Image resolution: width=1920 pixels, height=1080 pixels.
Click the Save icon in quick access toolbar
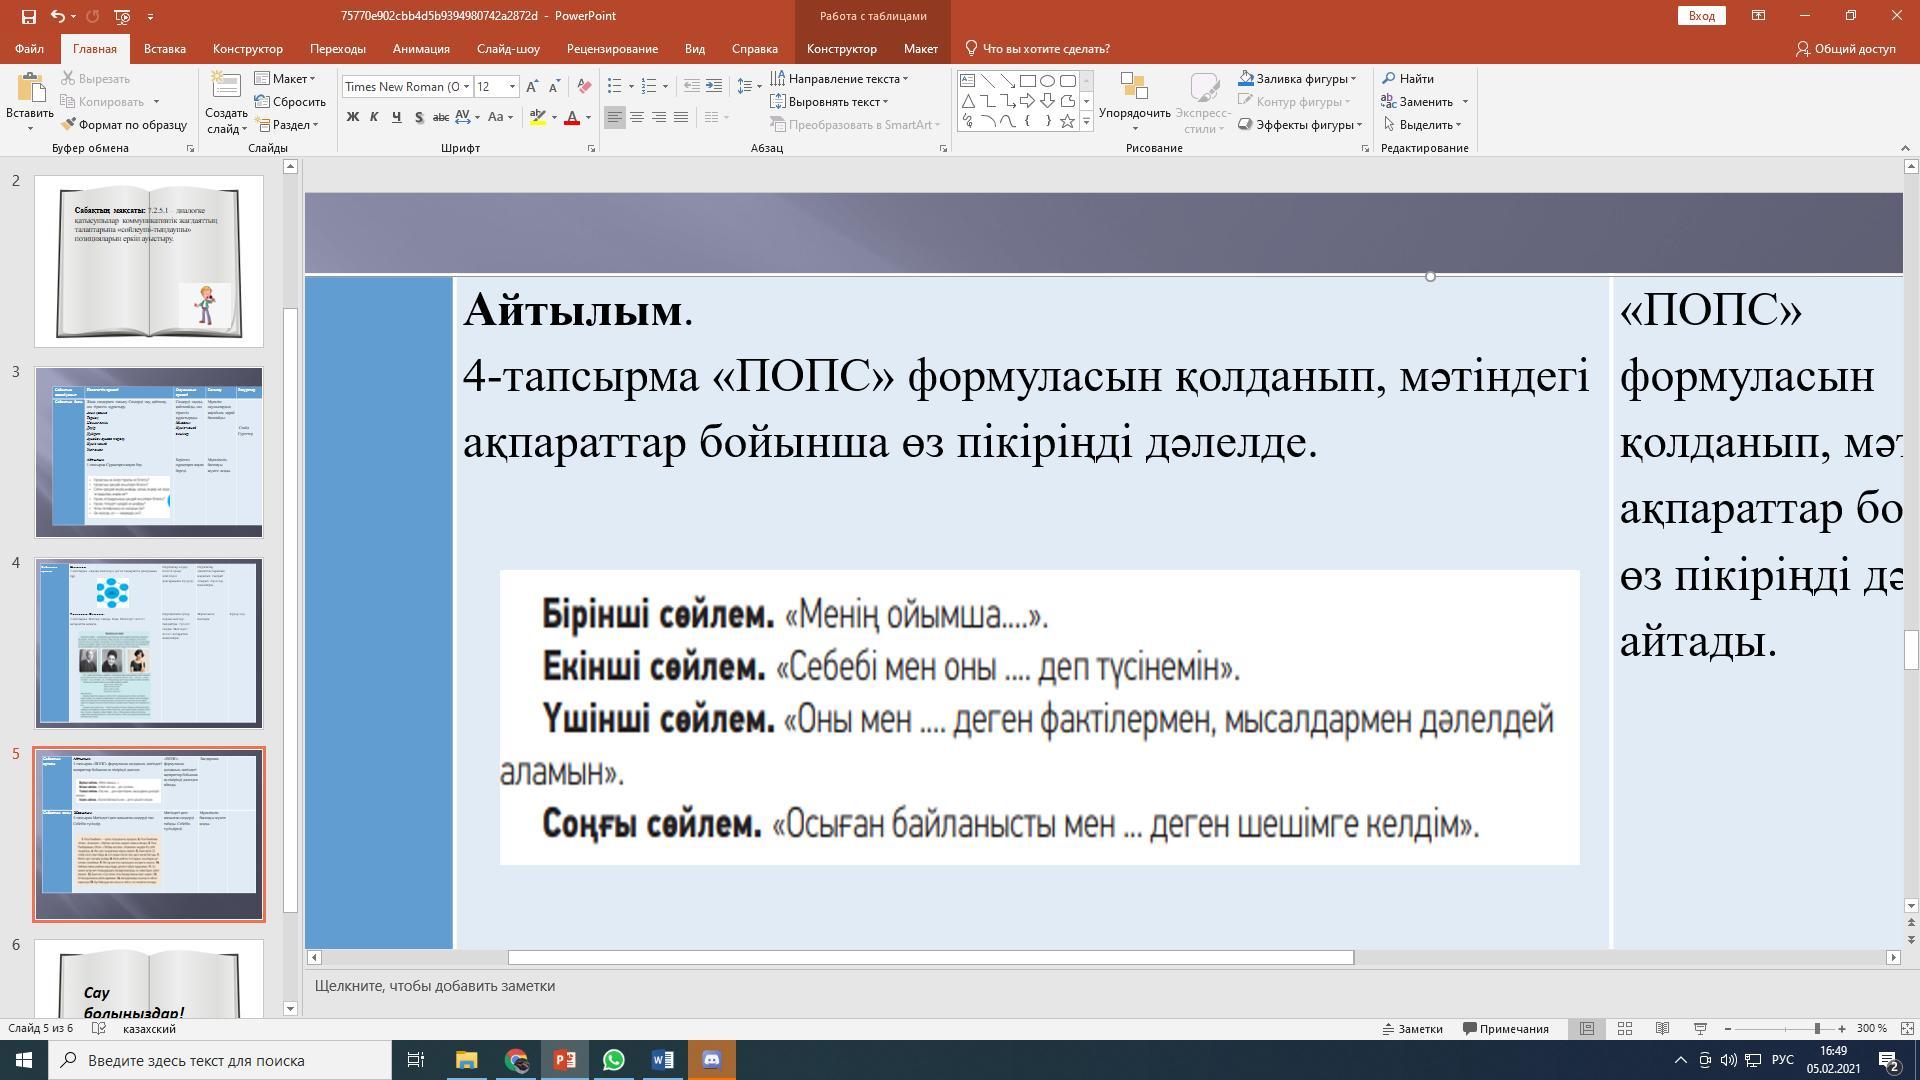[28, 16]
